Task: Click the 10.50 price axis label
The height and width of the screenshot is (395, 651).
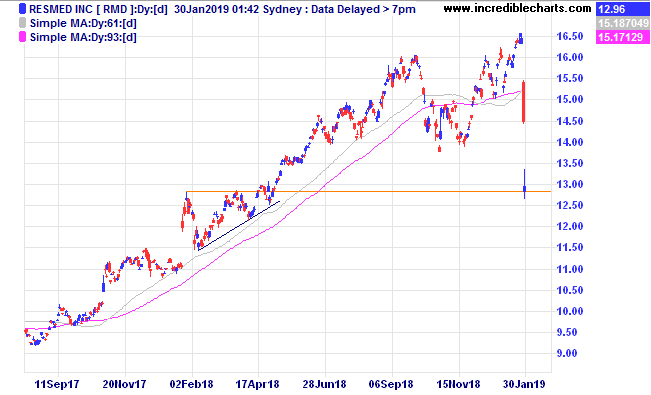Action: [570, 290]
